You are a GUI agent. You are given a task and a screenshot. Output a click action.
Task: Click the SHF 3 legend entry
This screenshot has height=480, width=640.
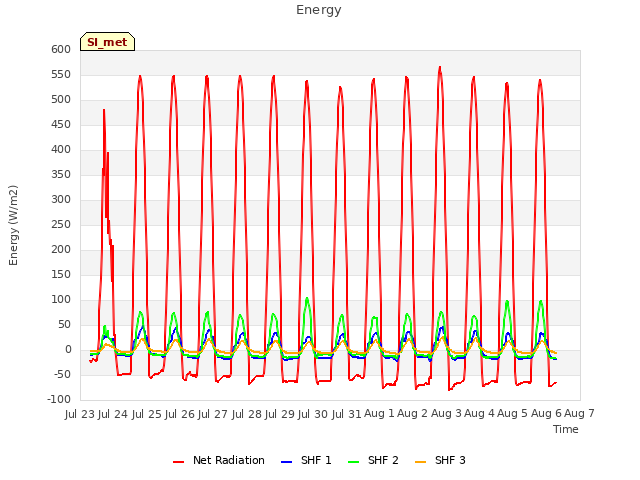click(440, 460)
